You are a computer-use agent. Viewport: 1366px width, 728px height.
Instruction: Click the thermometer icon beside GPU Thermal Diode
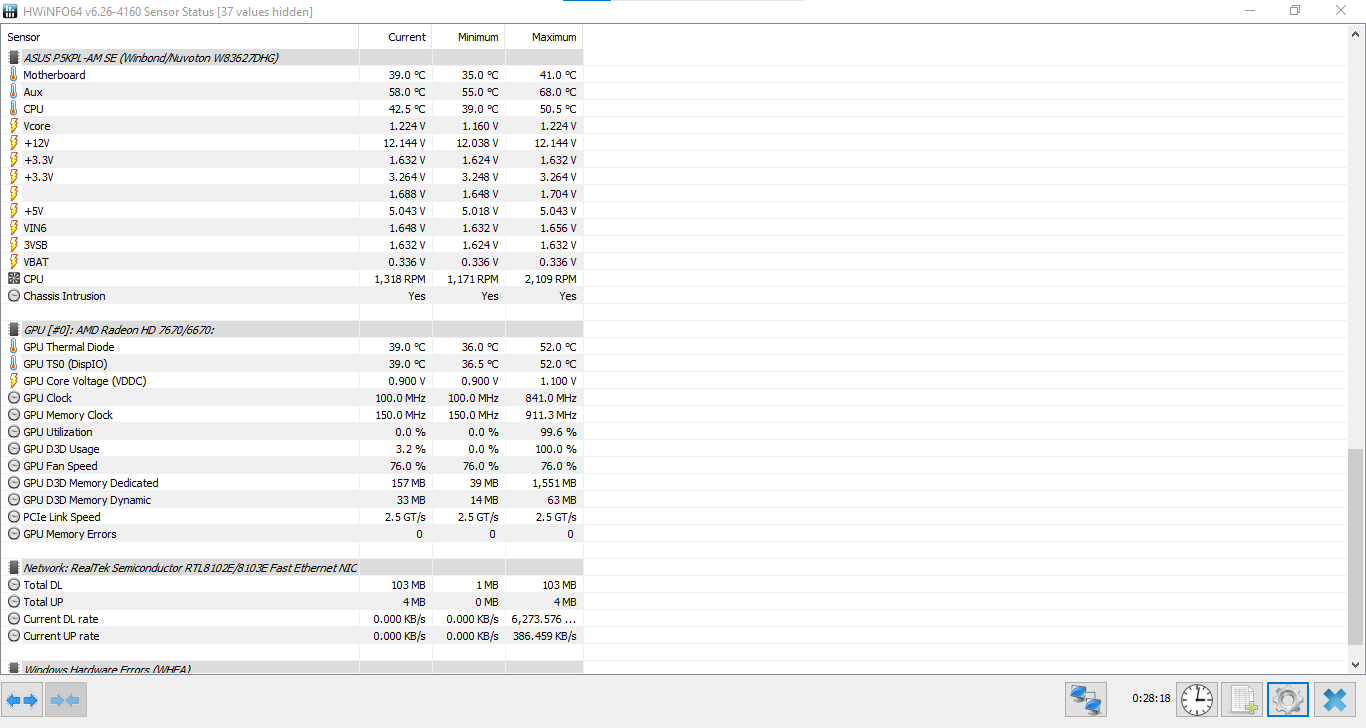coord(14,347)
